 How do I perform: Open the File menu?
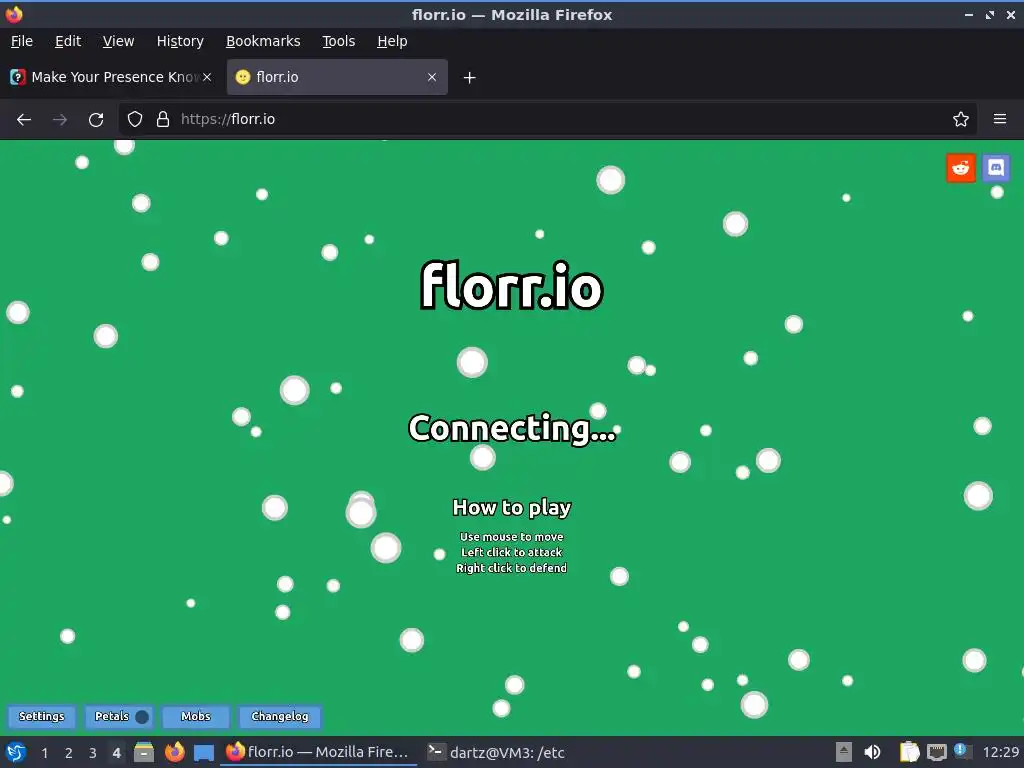point(22,41)
